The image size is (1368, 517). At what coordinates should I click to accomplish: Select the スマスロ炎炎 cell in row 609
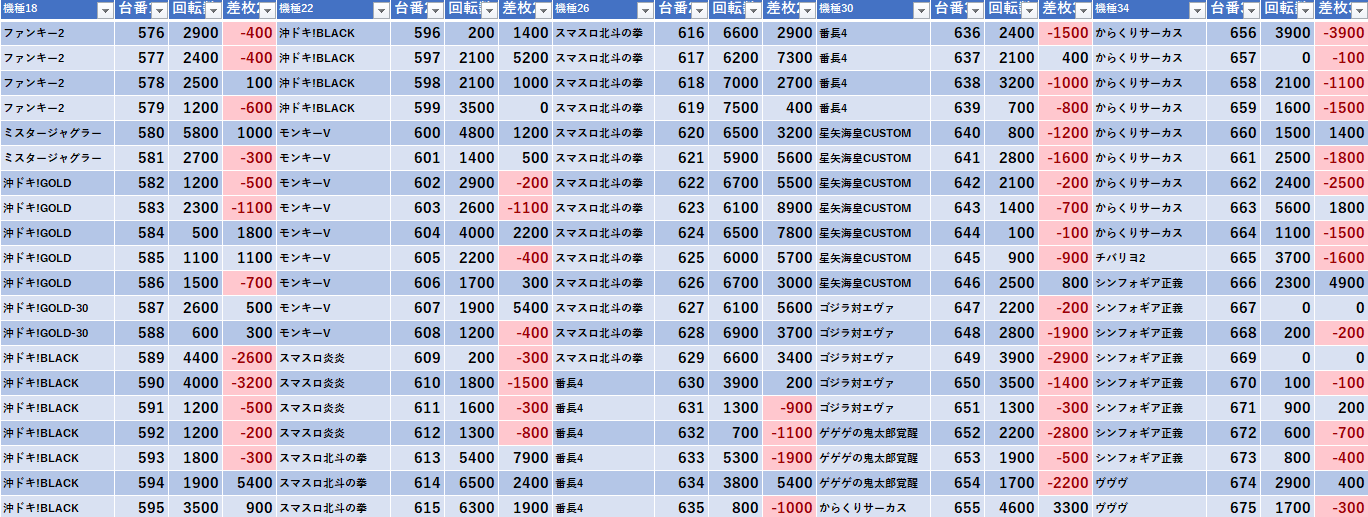[x=333, y=358]
